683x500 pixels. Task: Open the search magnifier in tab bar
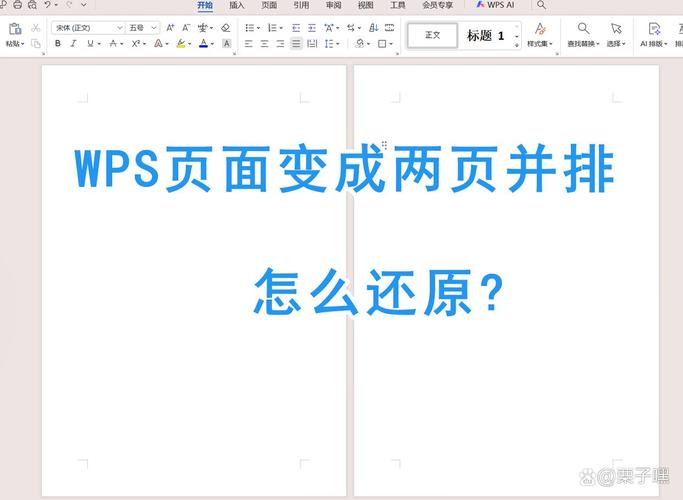click(541, 5)
